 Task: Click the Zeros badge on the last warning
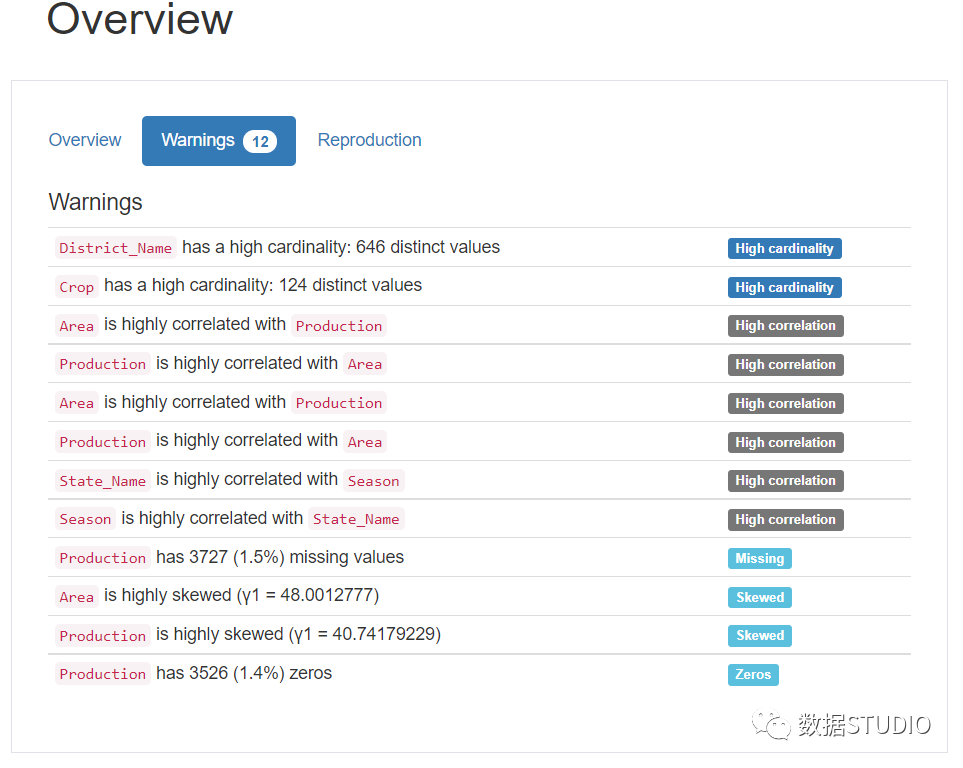point(753,674)
